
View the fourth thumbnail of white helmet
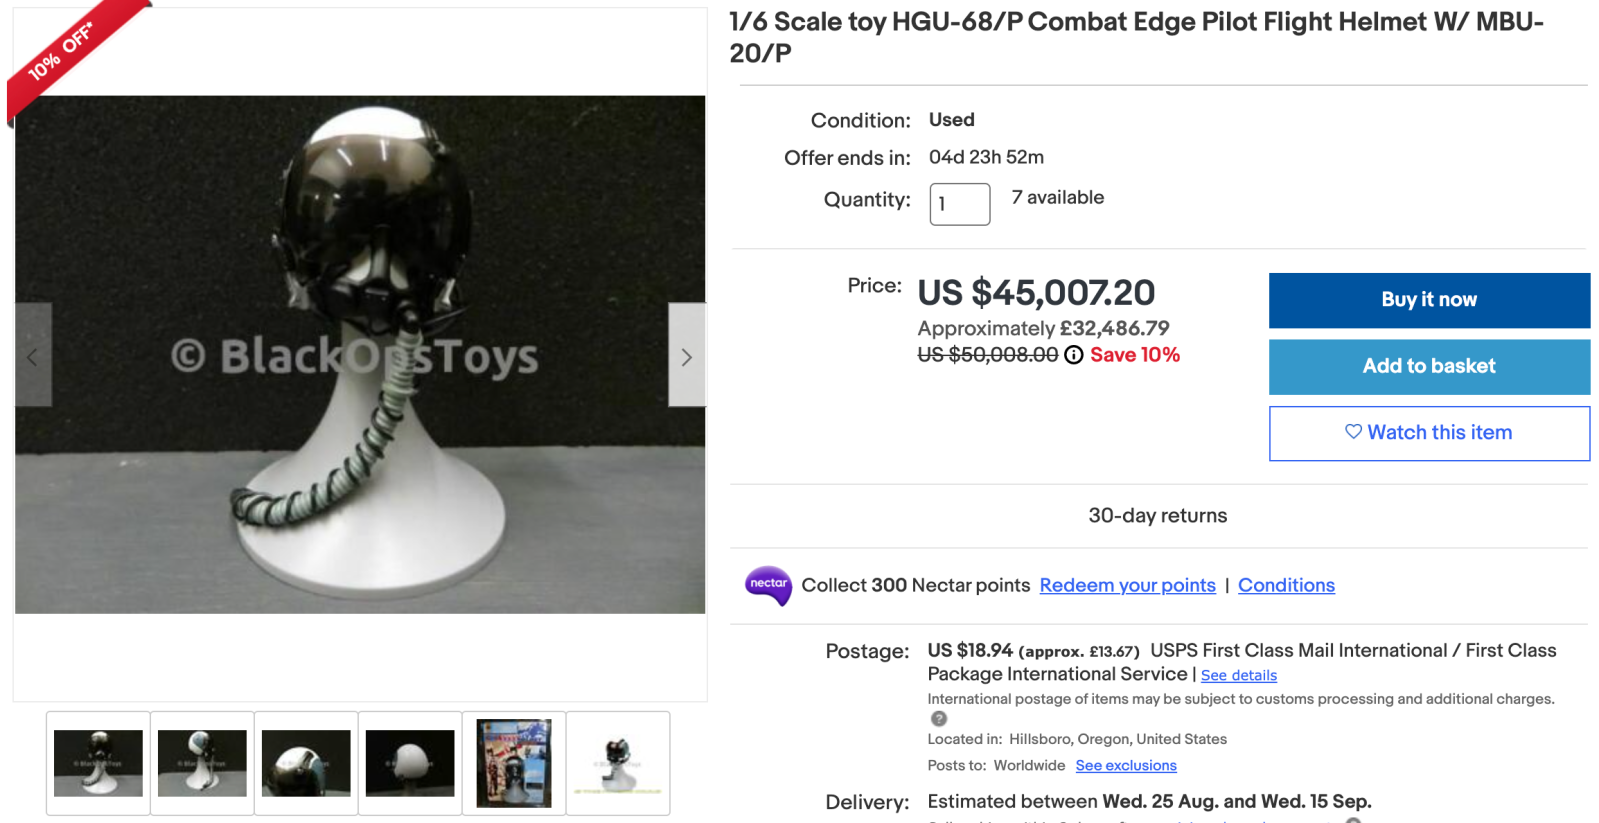pyautogui.click(x=410, y=763)
